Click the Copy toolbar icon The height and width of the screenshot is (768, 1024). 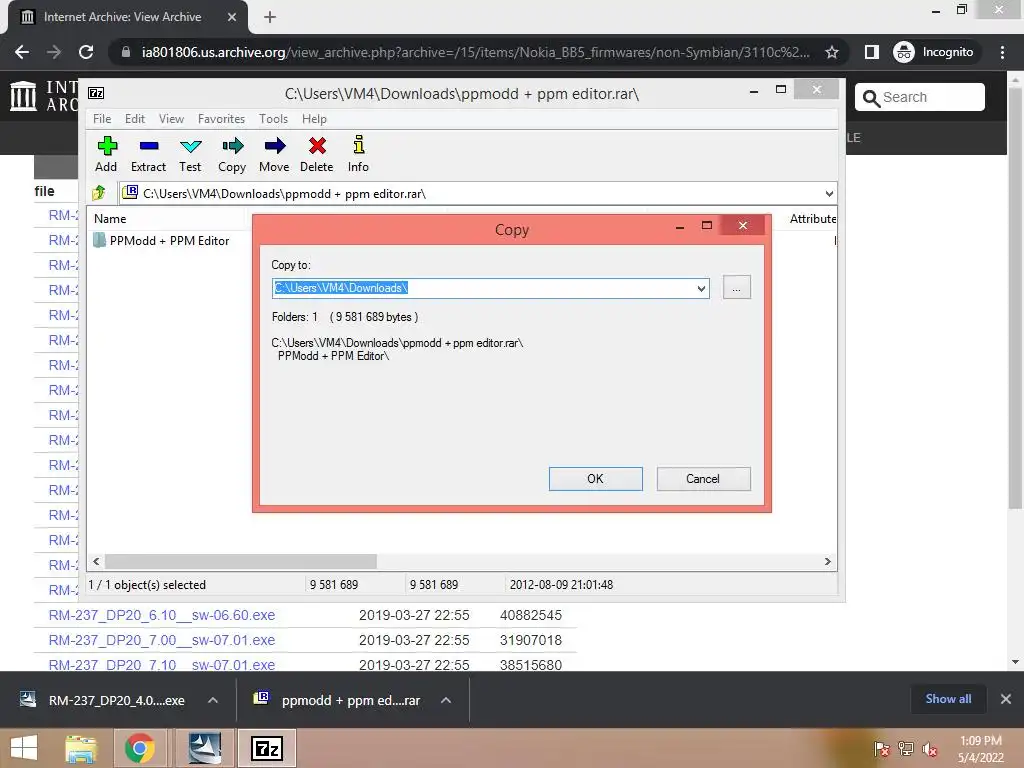tap(232, 154)
